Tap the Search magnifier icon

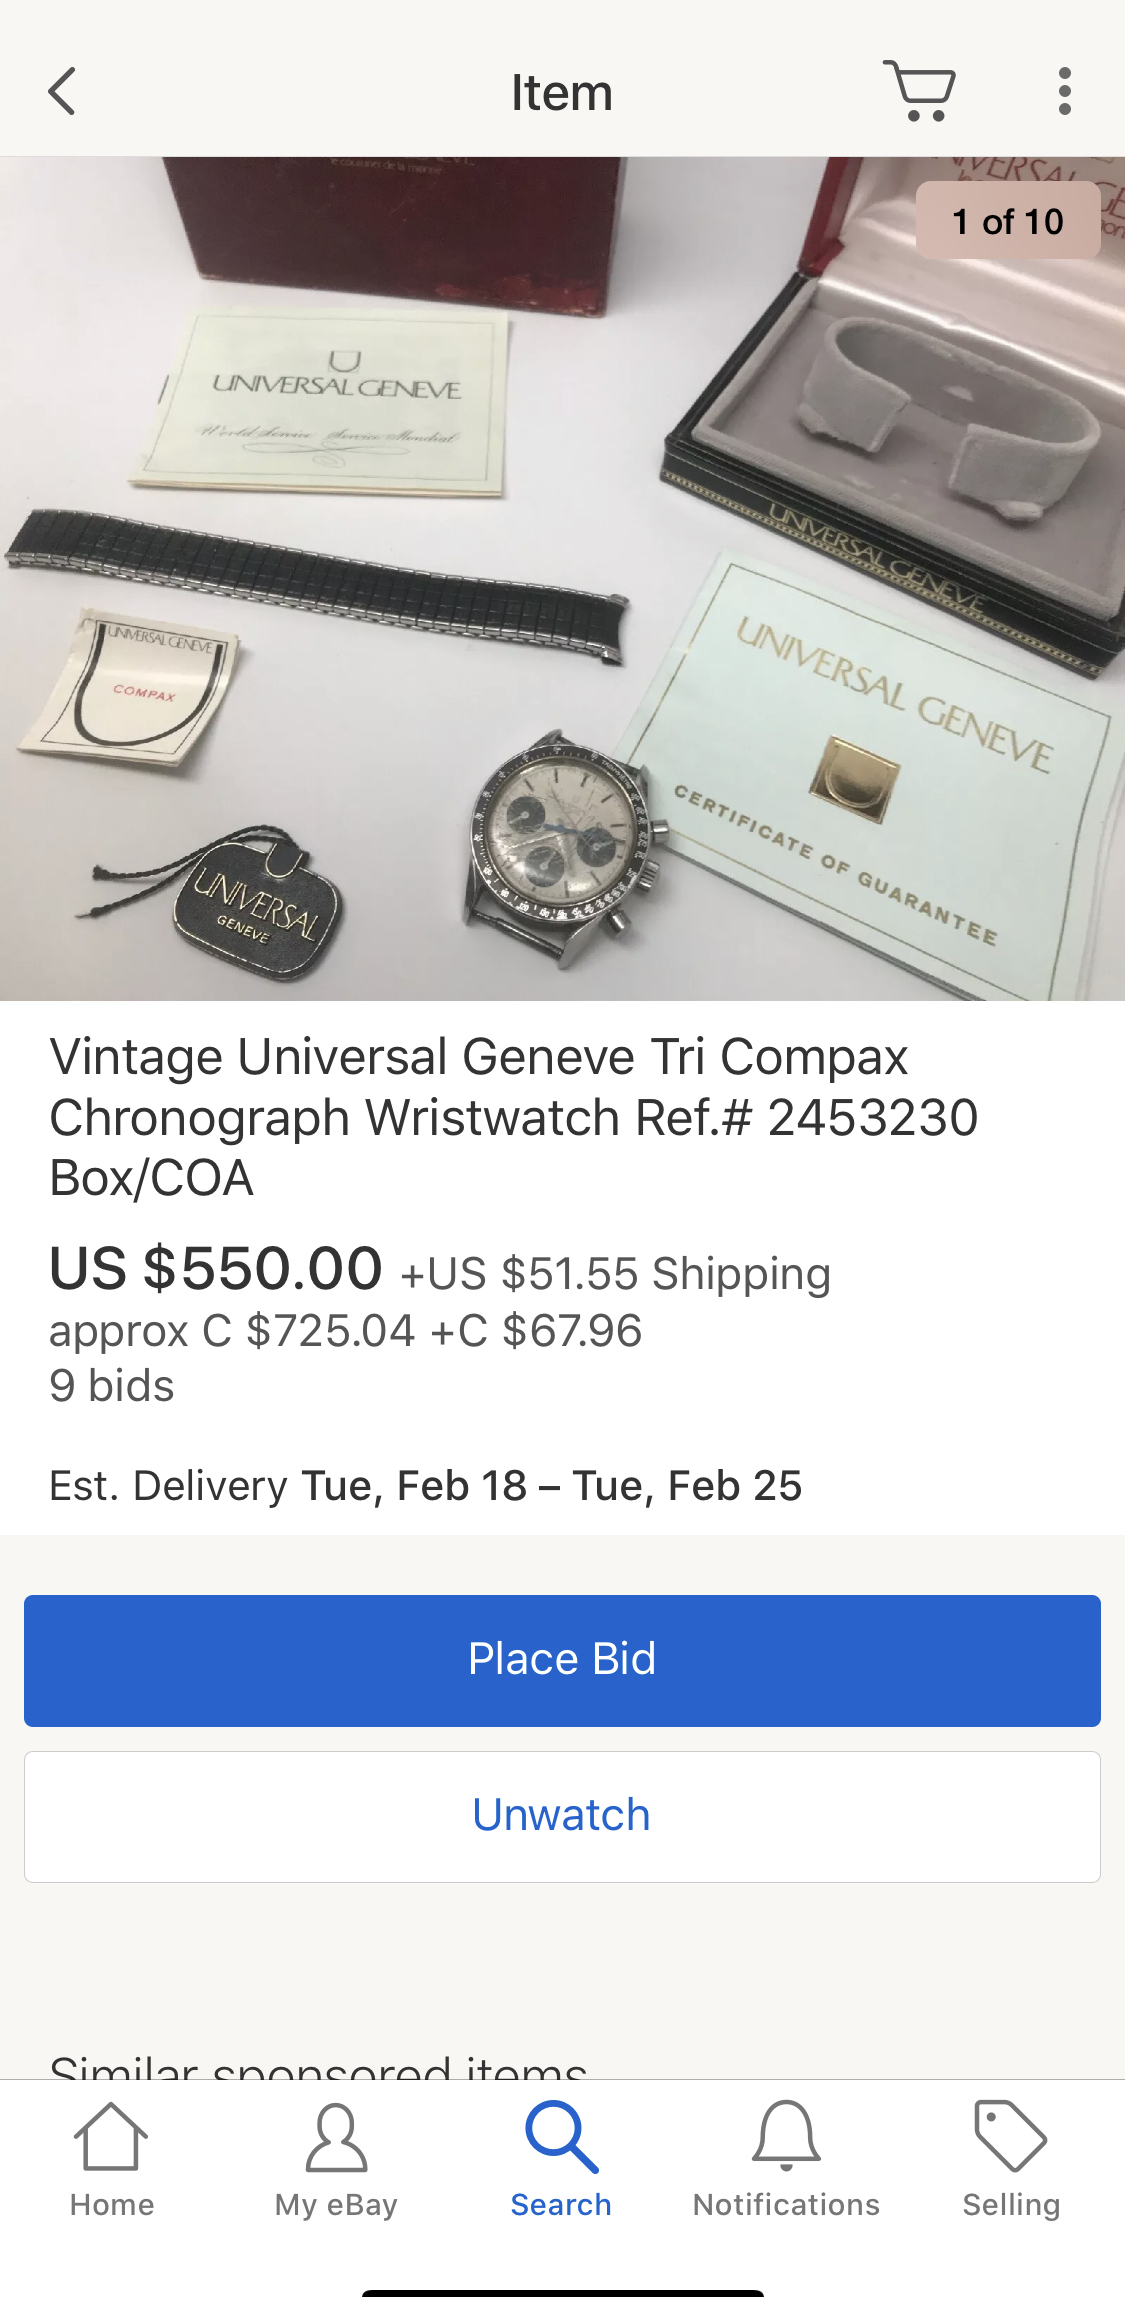point(561,2137)
